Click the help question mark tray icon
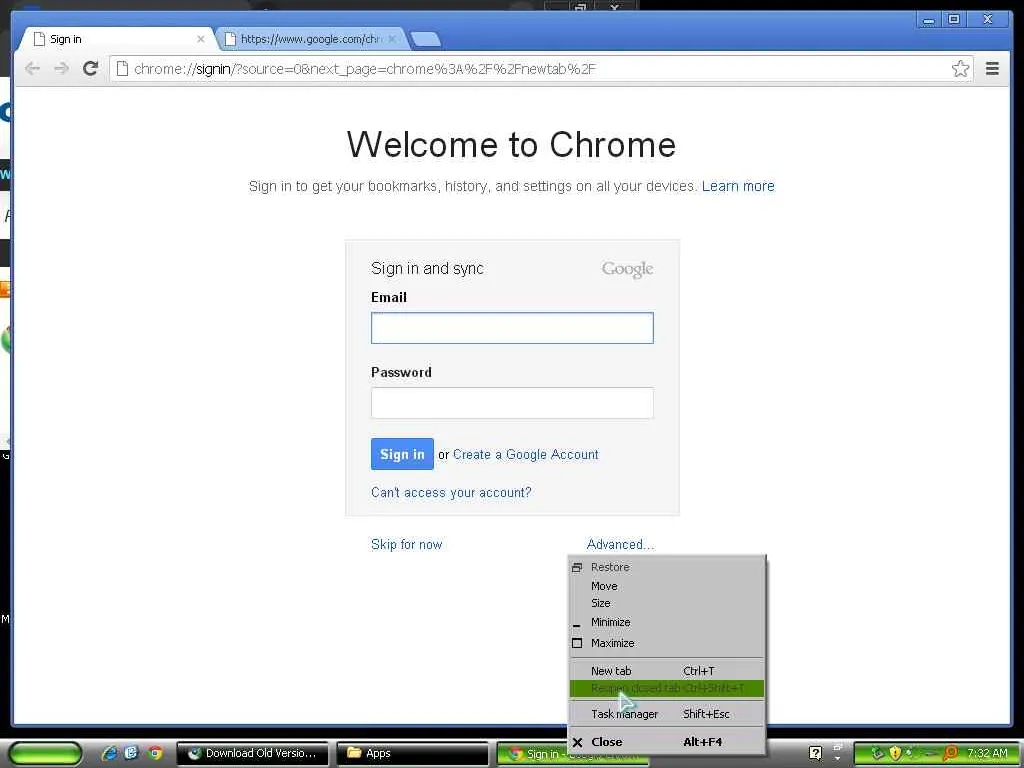Viewport: 1024px width, 768px height. (815, 753)
